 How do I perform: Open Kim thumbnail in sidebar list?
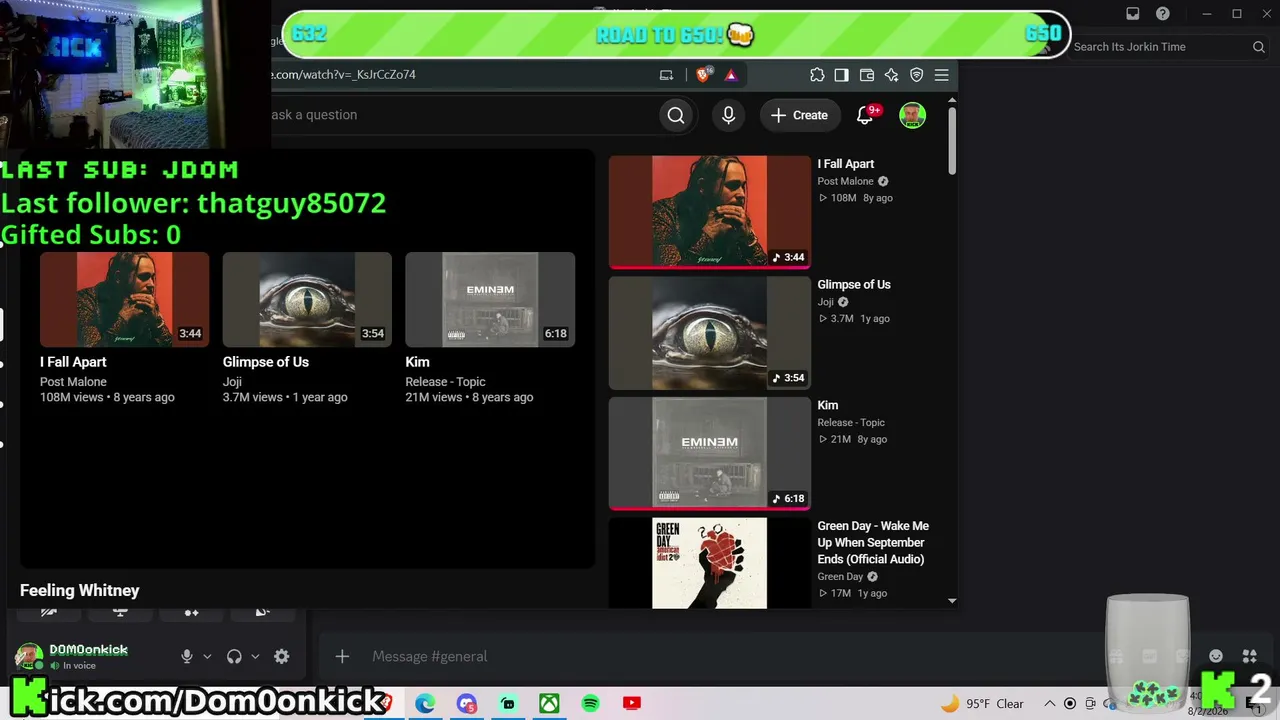(x=709, y=453)
